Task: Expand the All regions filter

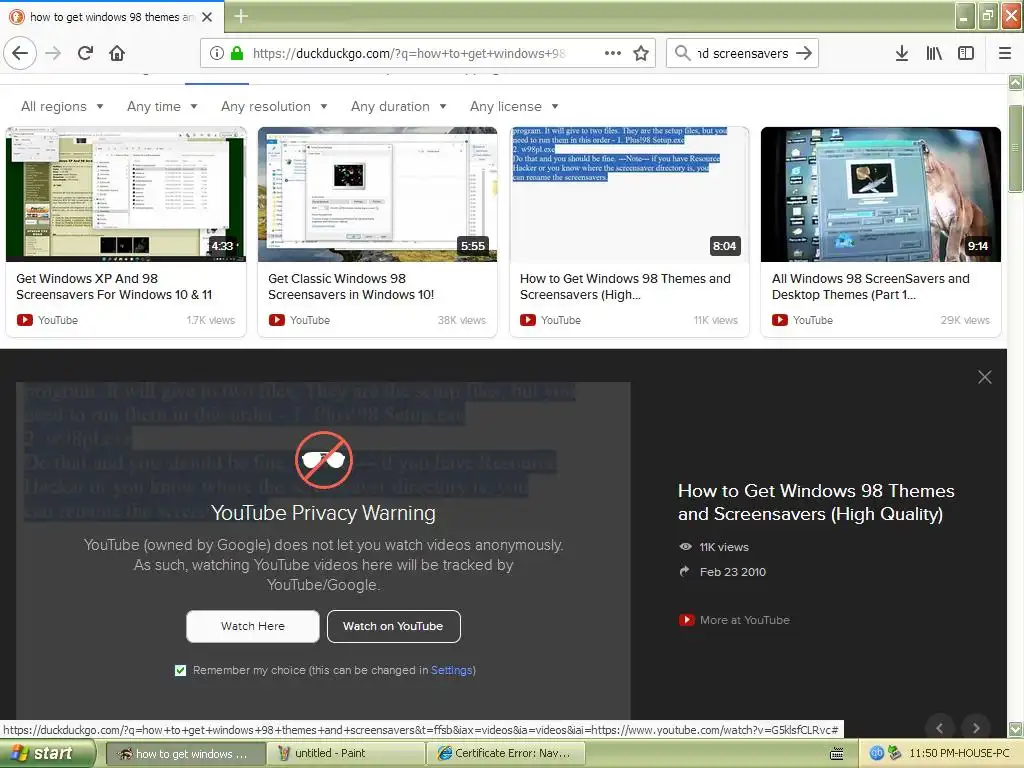Action: point(62,106)
